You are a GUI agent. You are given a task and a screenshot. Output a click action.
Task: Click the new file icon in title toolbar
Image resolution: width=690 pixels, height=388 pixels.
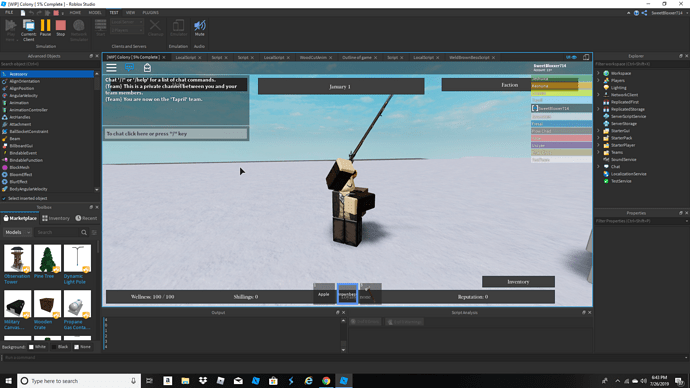[x=23, y=13]
